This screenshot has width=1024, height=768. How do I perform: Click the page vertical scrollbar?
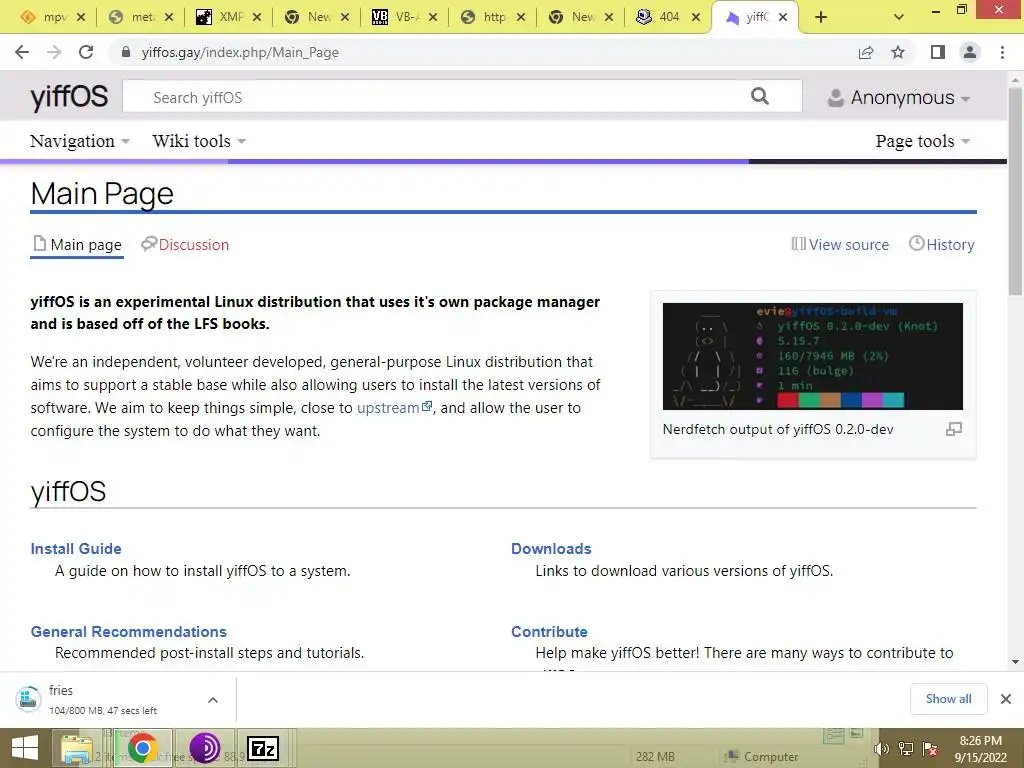1015,191
